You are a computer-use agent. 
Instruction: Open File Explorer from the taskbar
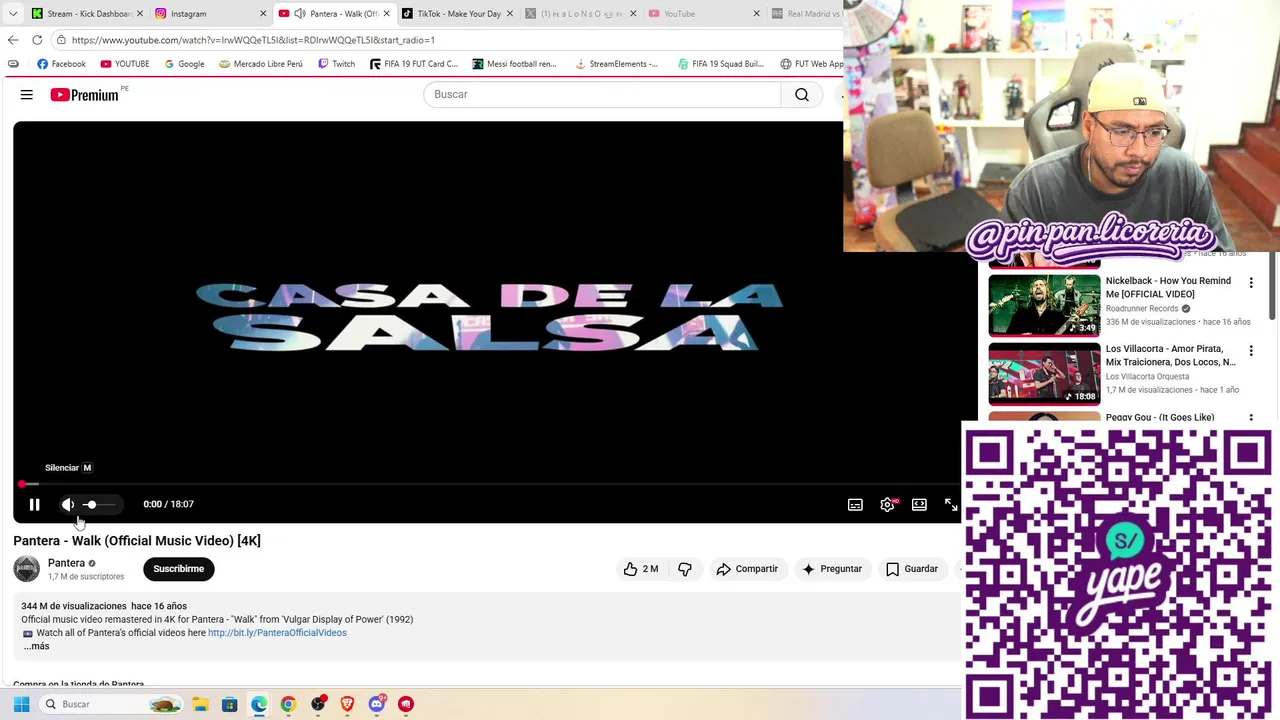[200, 704]
